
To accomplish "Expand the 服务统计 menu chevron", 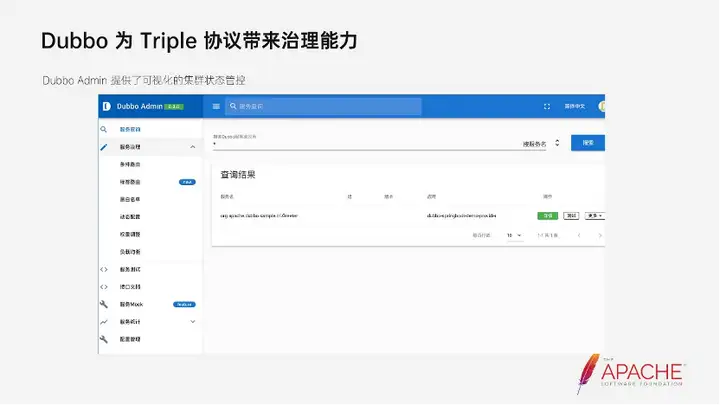I will click(193, 322).
